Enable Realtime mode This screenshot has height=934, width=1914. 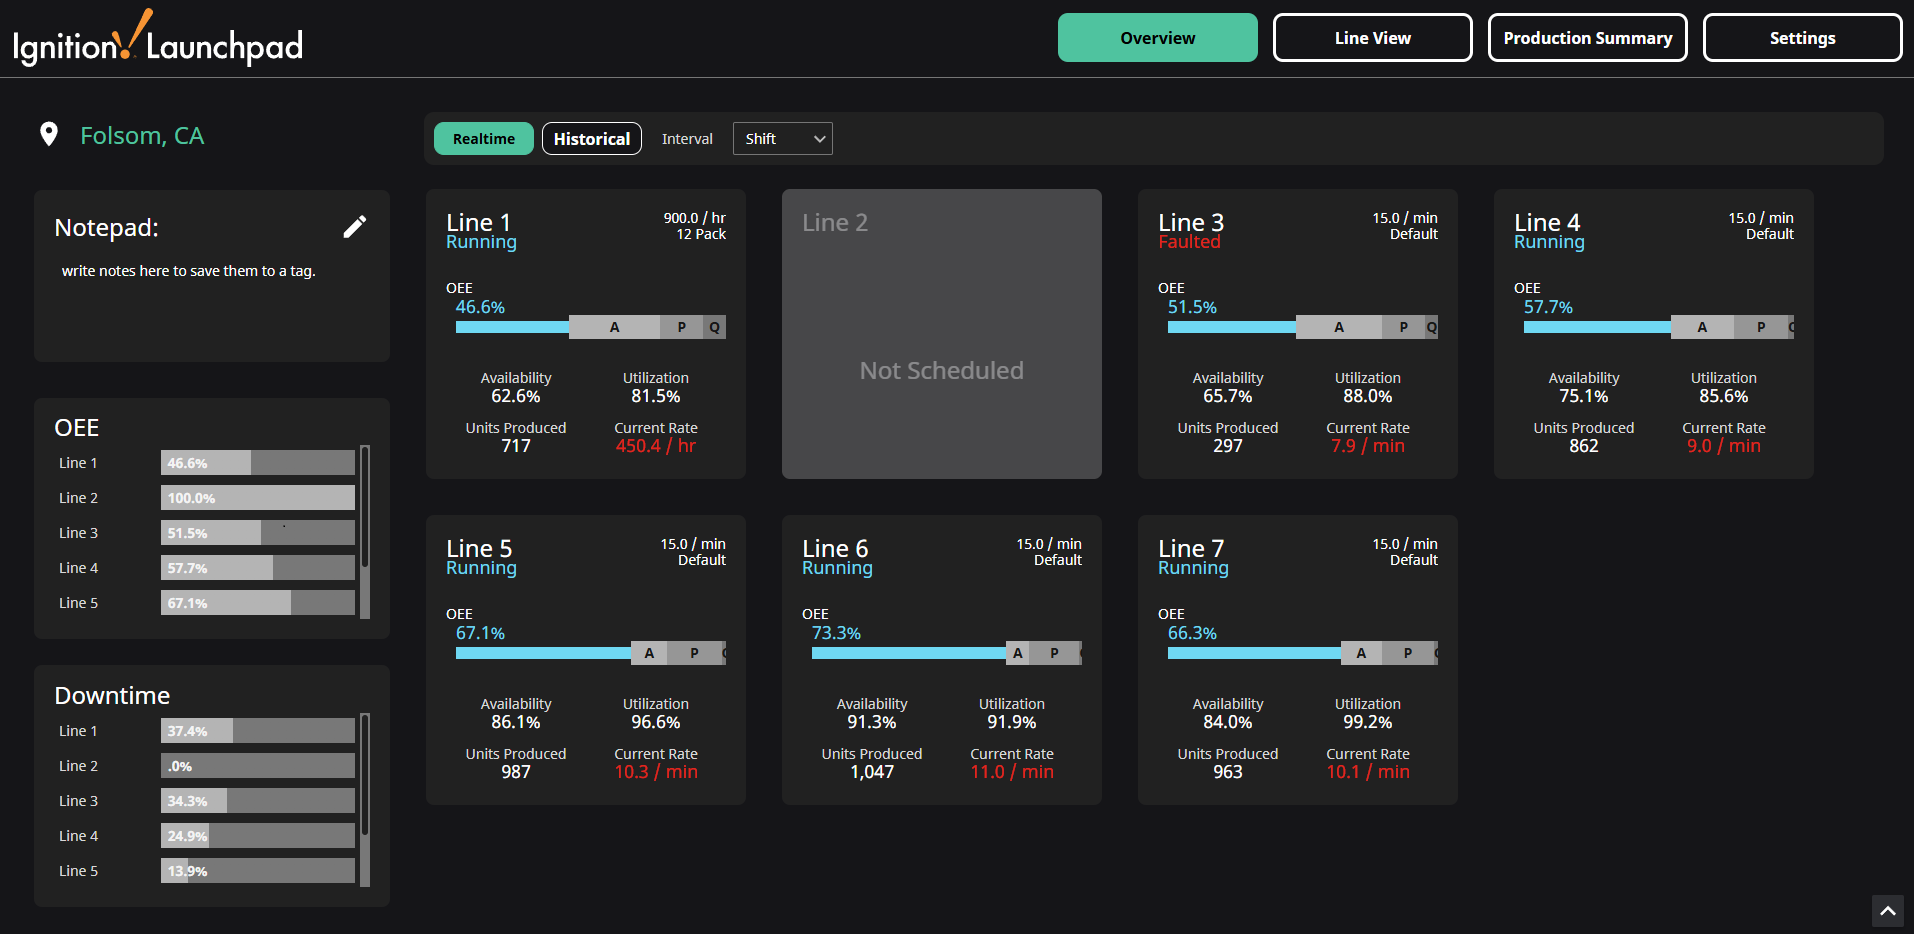[483, 138]
